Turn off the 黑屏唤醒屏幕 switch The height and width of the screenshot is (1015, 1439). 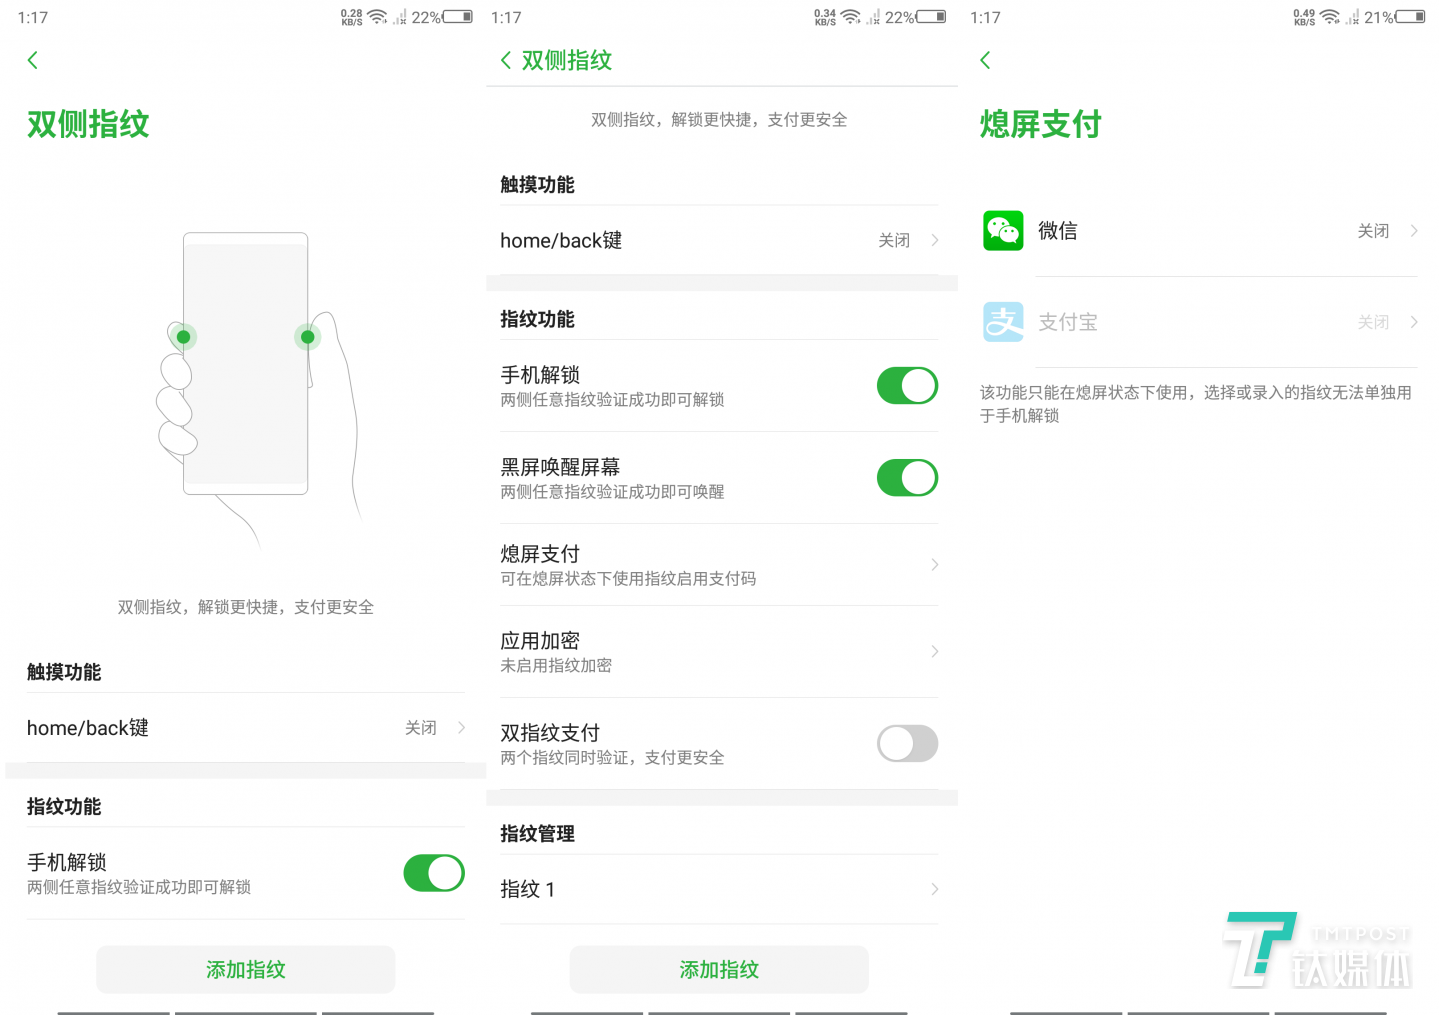pos(906,477)
